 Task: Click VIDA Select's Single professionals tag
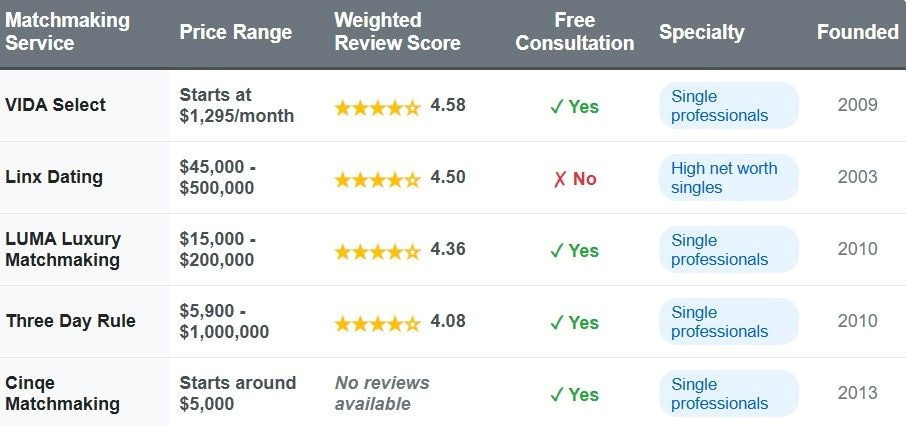click(727, 106)
